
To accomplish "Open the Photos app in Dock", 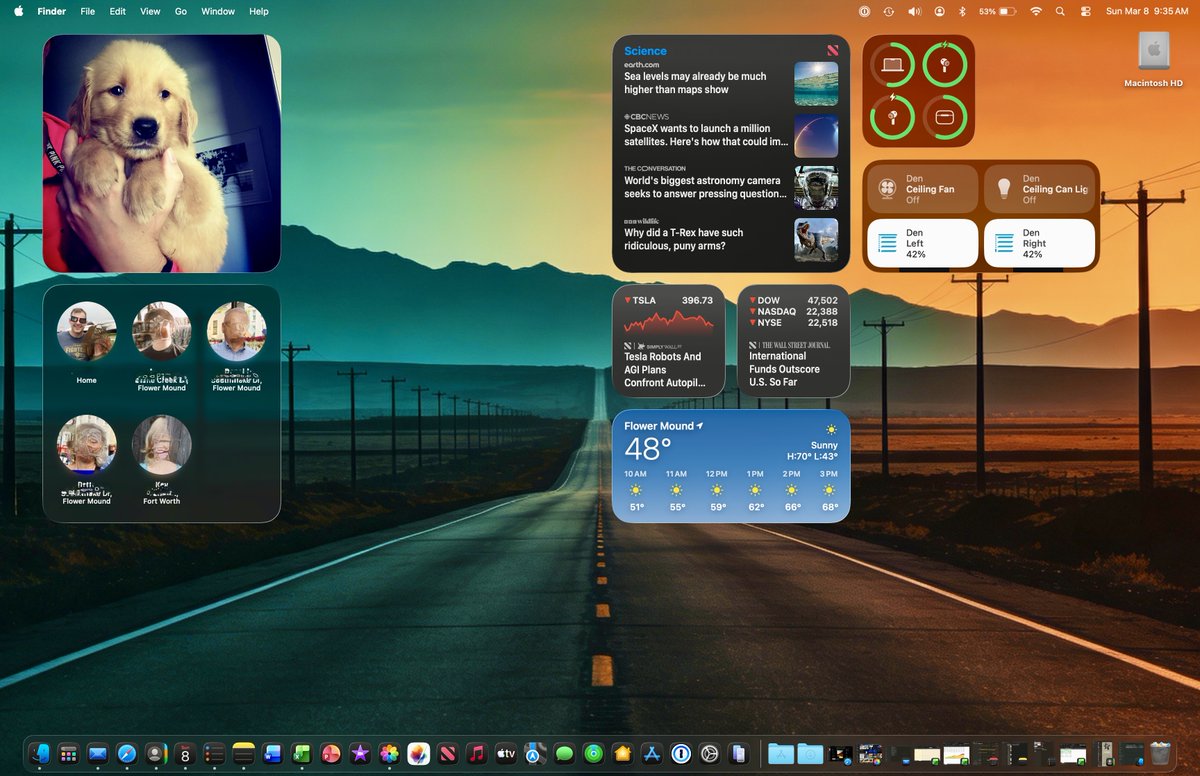I will click(389, 754).
